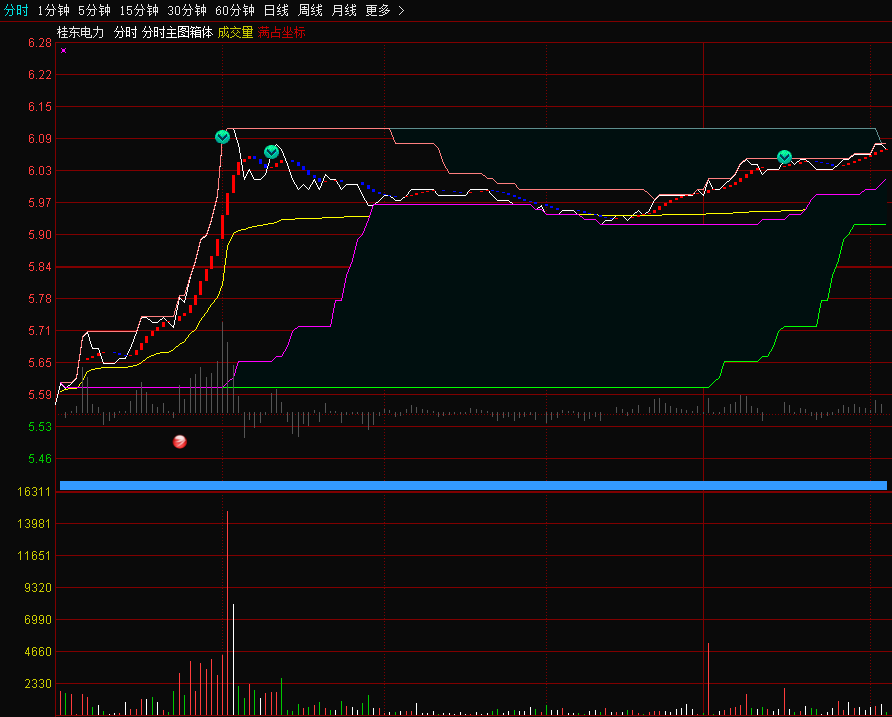Select the yellow 成交量 indicator label

236,32
